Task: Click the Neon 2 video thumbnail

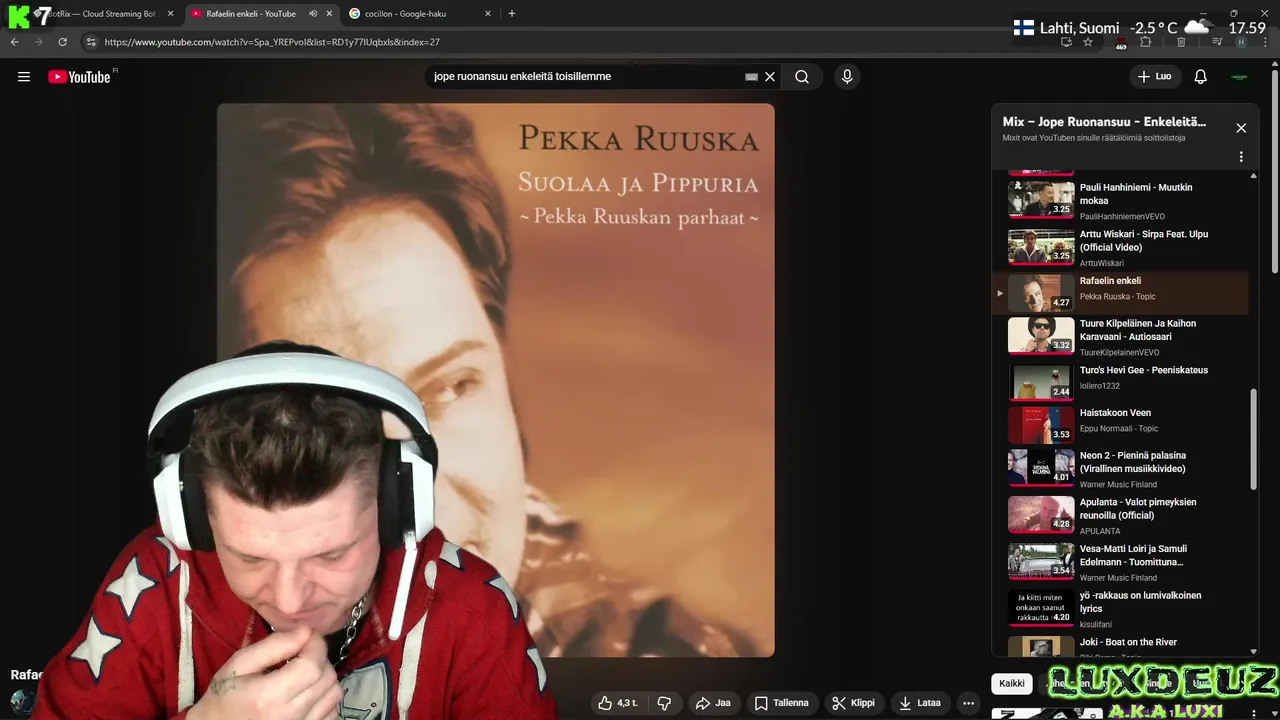Action: pyautogui.click(x=1041, y=467)
